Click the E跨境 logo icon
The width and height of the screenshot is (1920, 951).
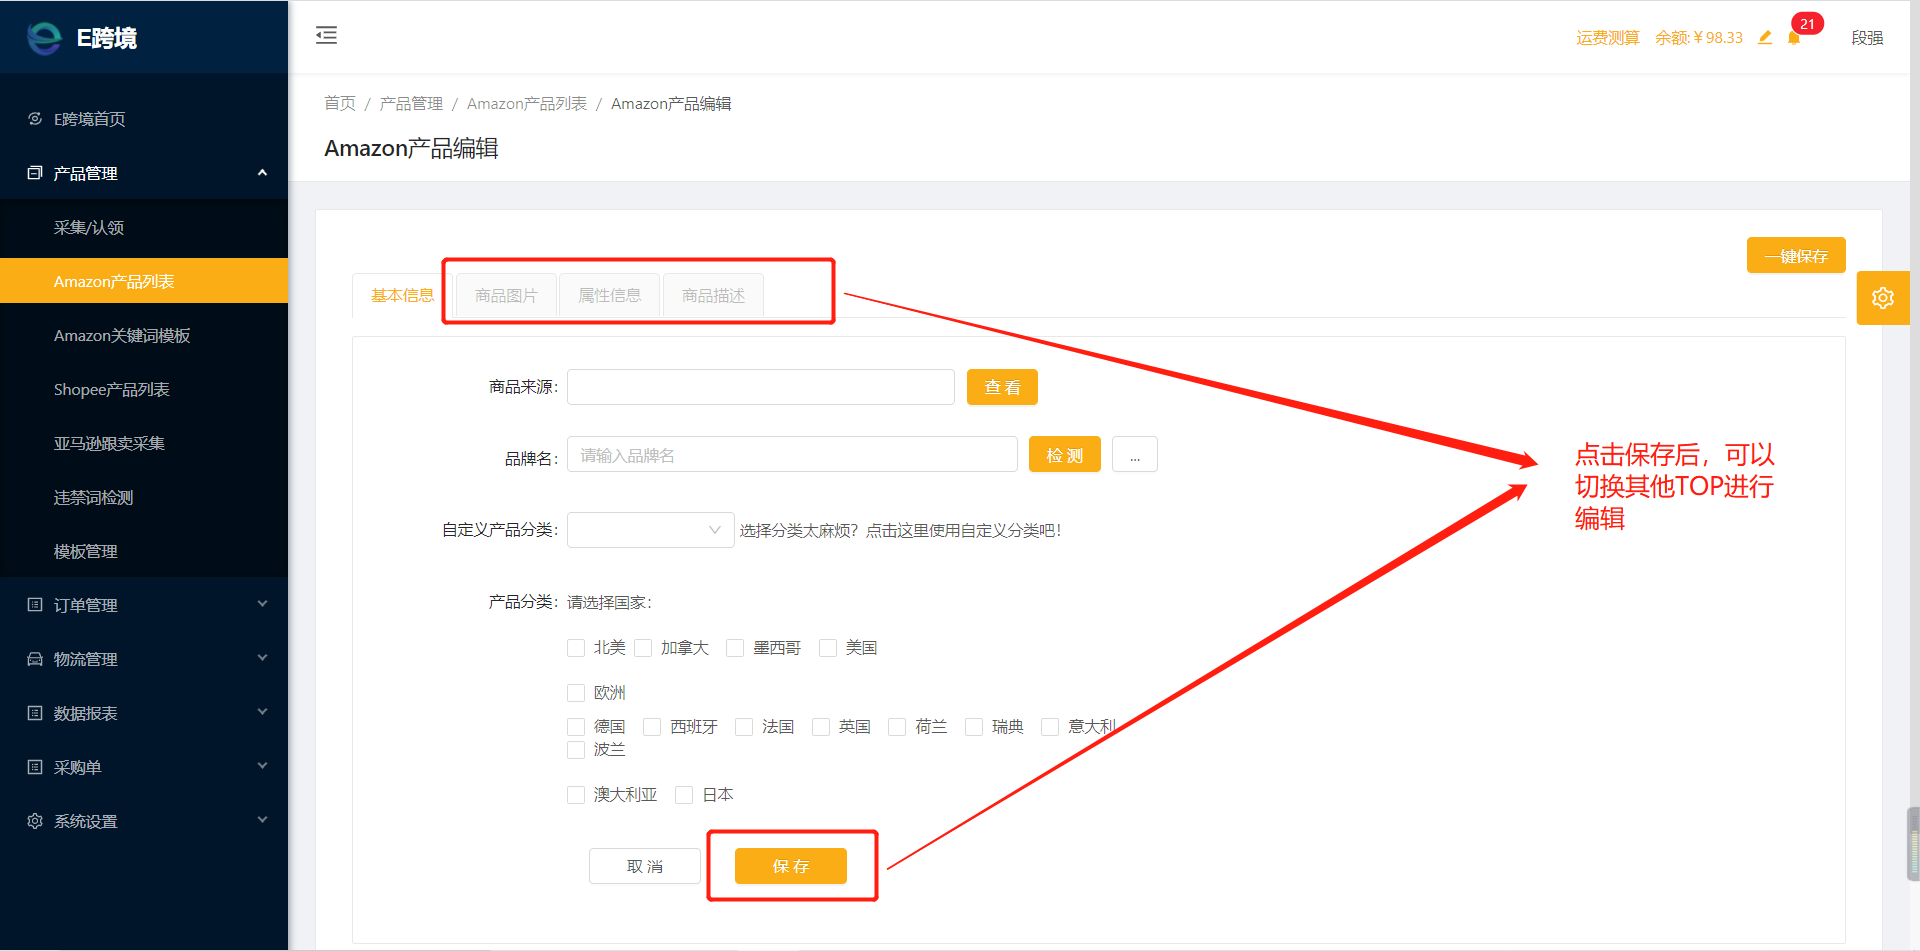[x=44, y=38]
